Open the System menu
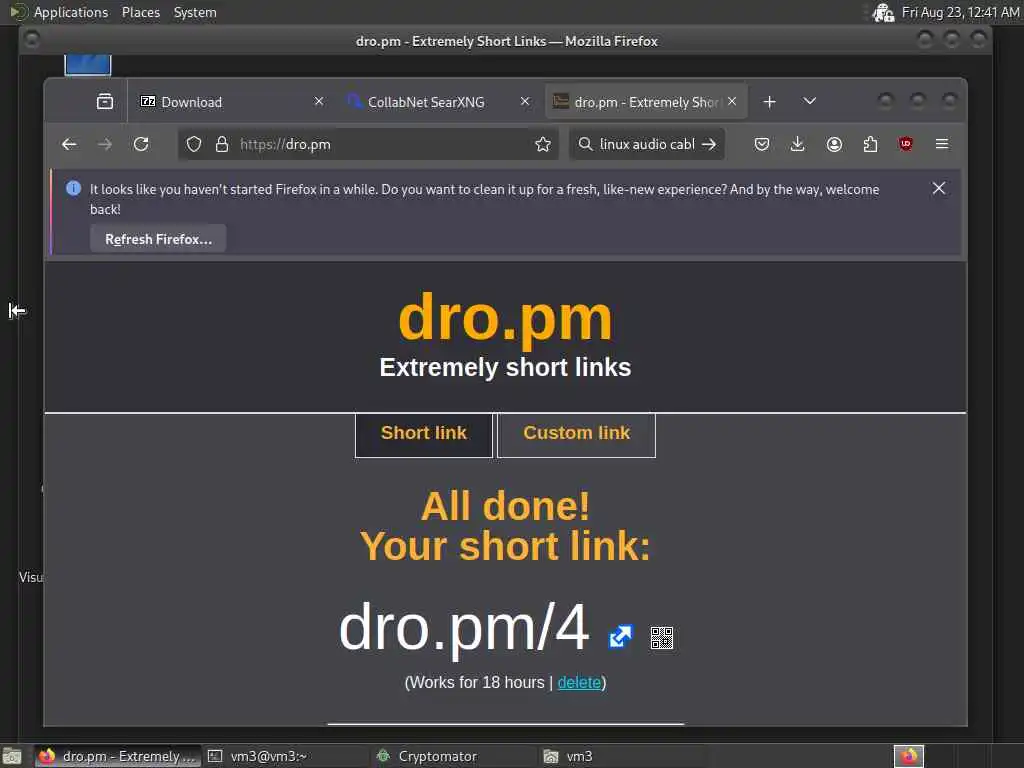The image size is (1024, 768). pos(195,12)
